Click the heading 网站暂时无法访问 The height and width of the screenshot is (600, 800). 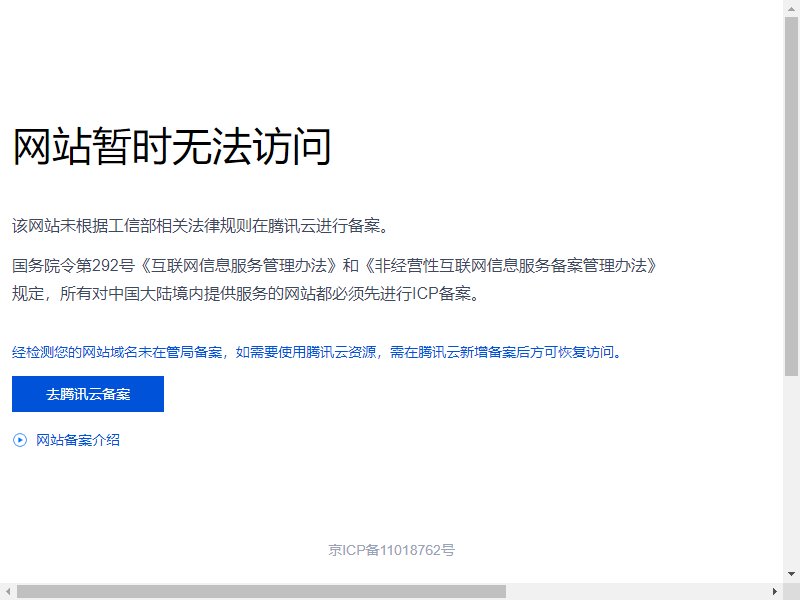(172, 147)
